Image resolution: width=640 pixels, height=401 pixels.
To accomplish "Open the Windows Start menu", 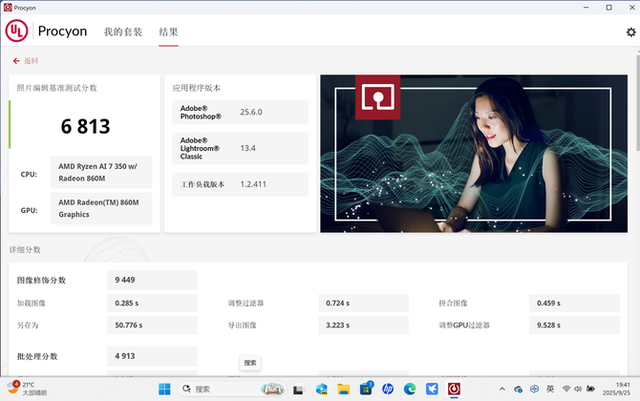I will pyautogui.click(x=166, y=388).
